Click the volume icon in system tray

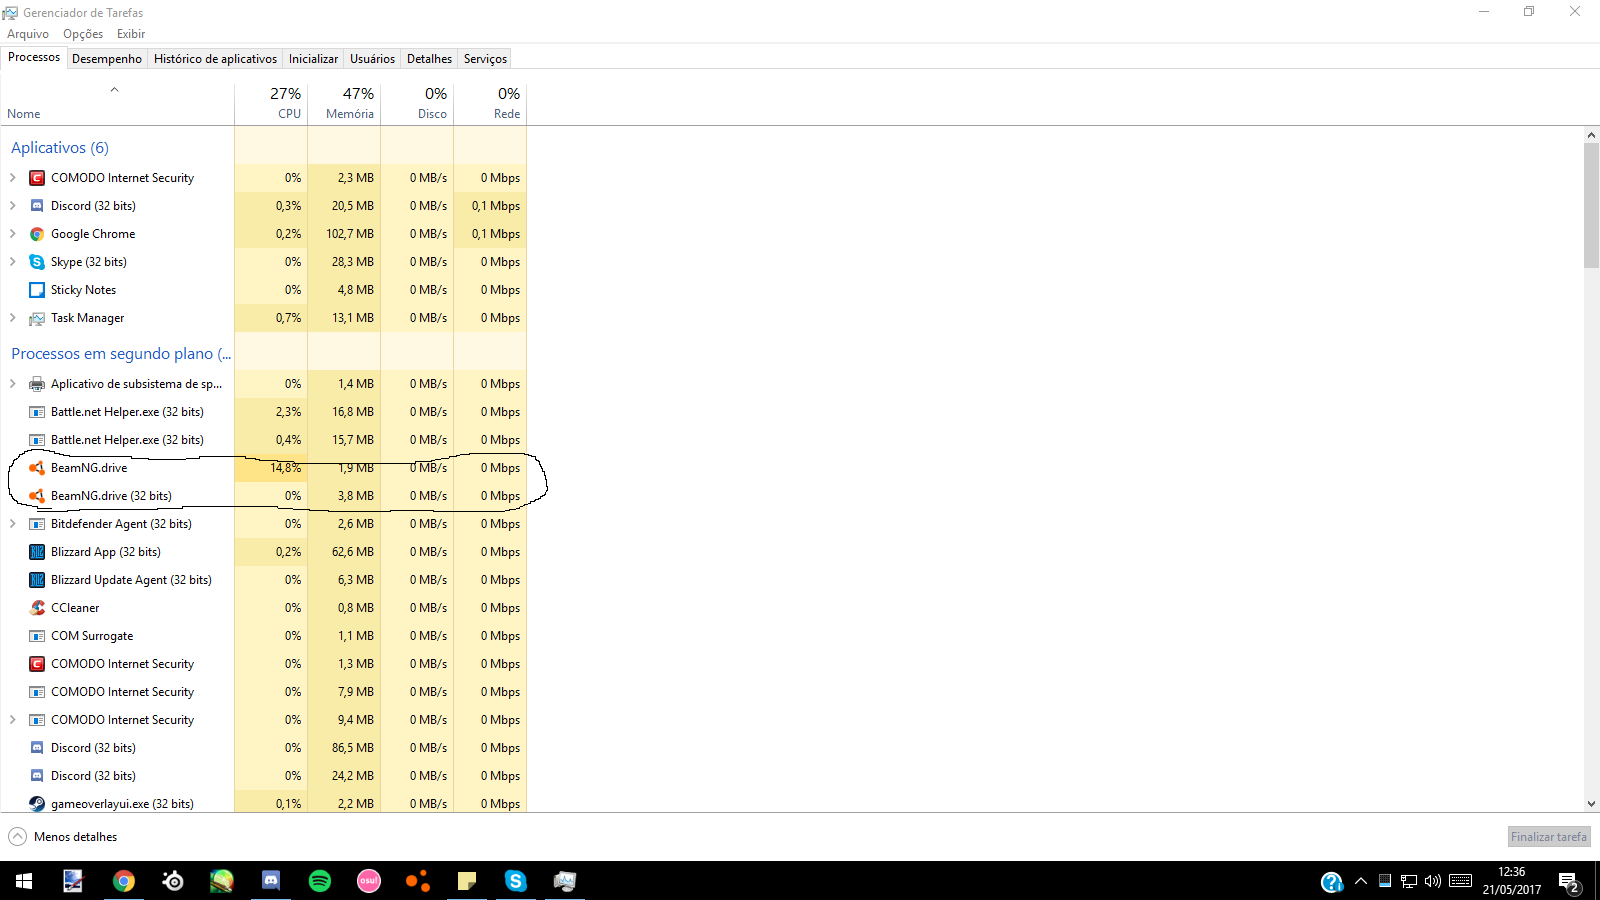pos(1433,881)
